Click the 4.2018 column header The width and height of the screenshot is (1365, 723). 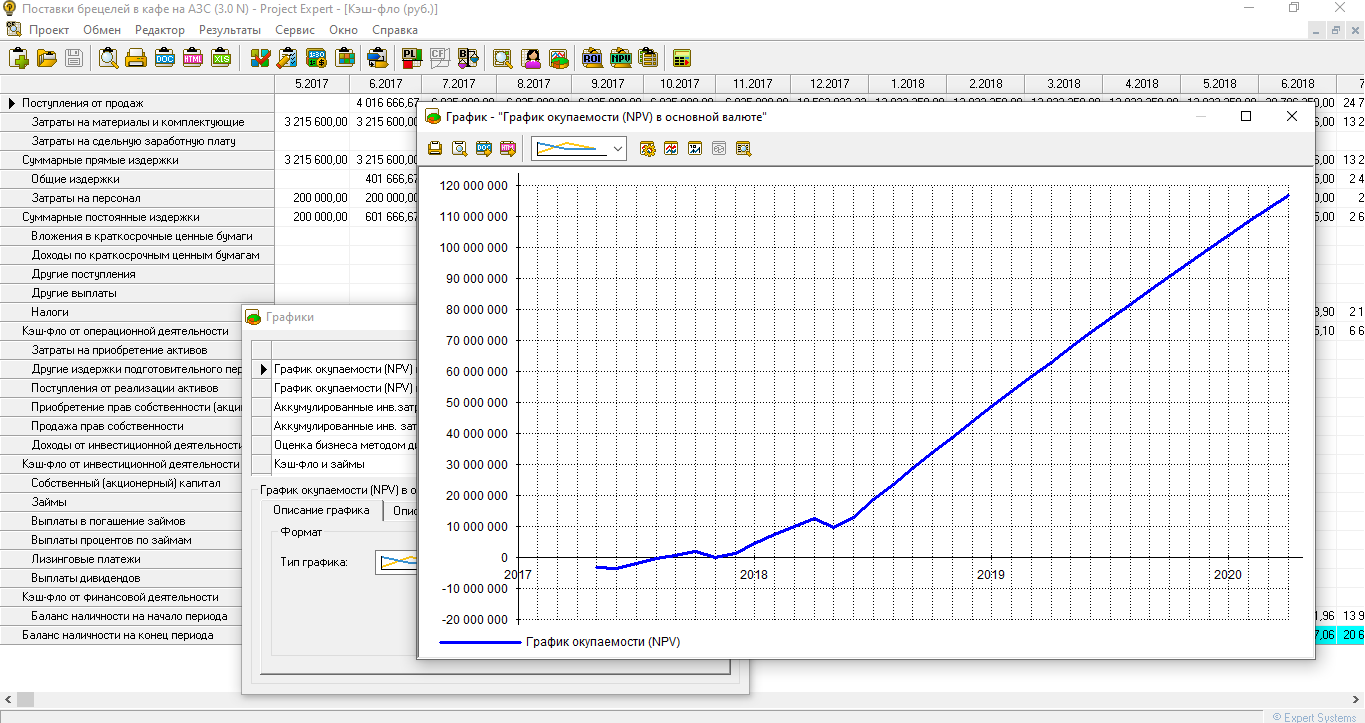point(1141,84)
